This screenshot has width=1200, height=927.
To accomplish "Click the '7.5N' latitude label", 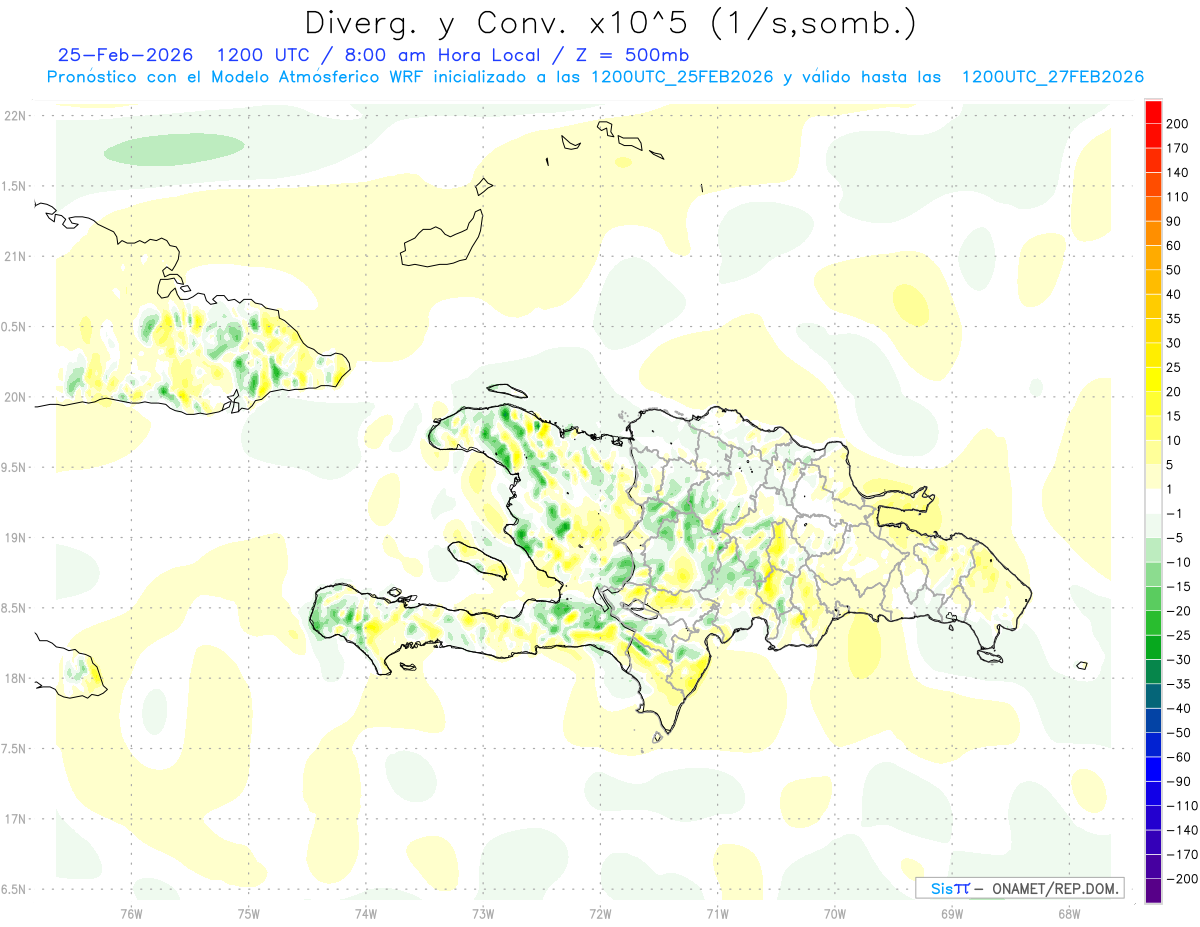I will click(13, 749).
